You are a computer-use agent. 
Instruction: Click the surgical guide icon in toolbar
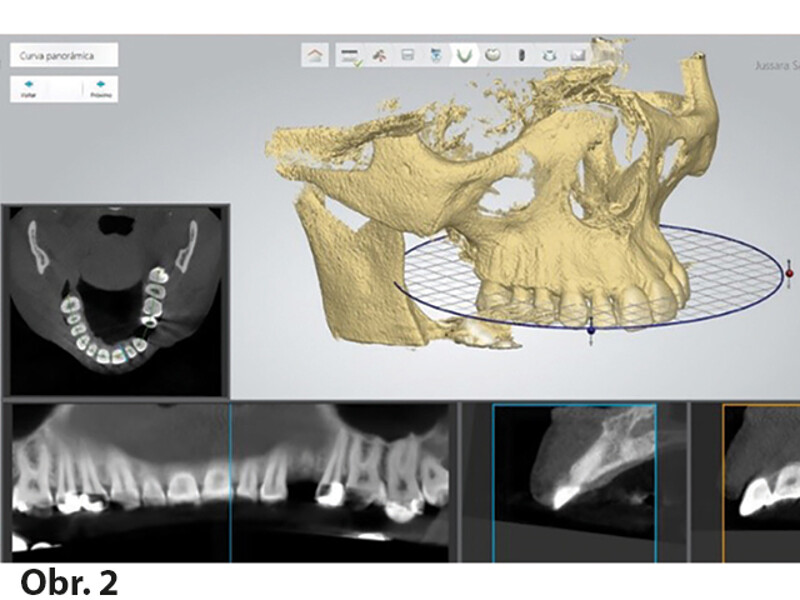(549, 56)
